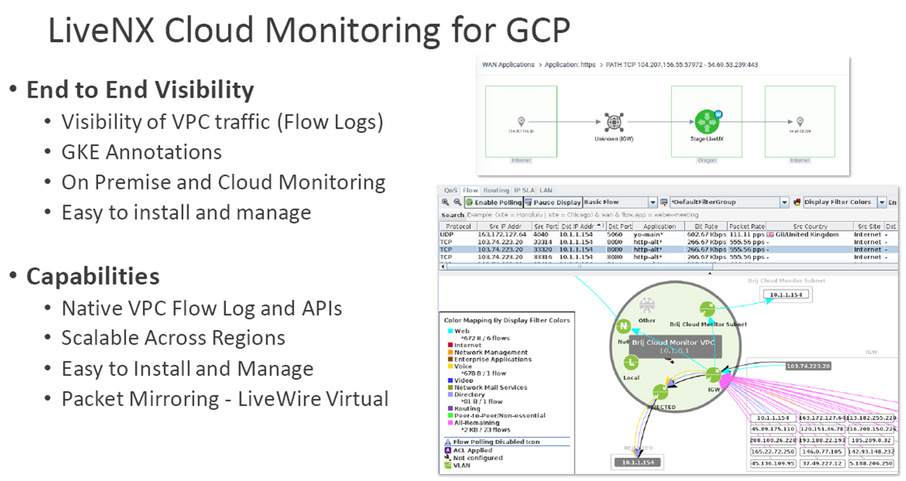Click the destination location pin 54.69.53.239
This screenshot has height=481, width=906.
800,121
